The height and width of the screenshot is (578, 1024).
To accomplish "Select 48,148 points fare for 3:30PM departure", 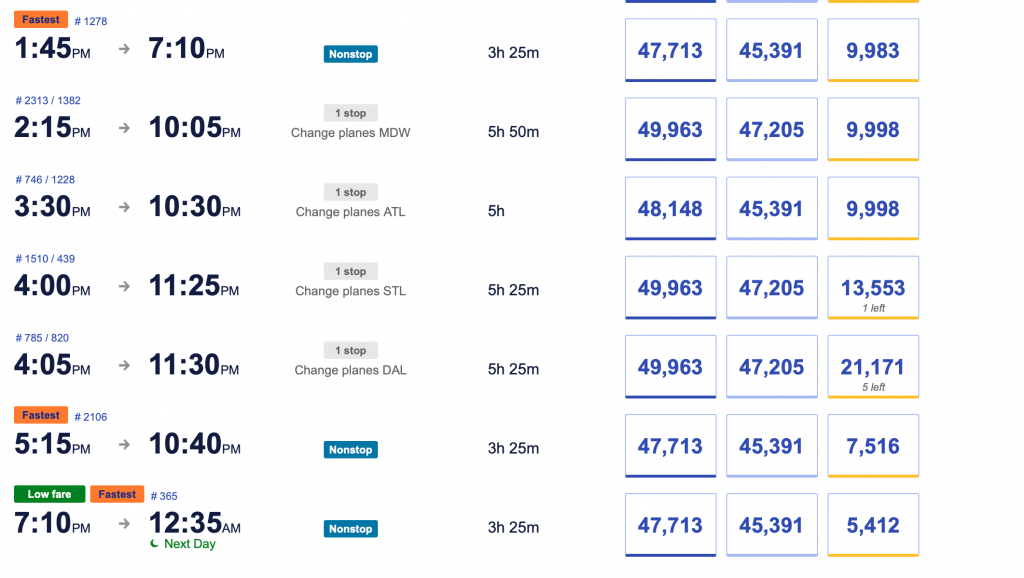I will [x=670, y=208].
